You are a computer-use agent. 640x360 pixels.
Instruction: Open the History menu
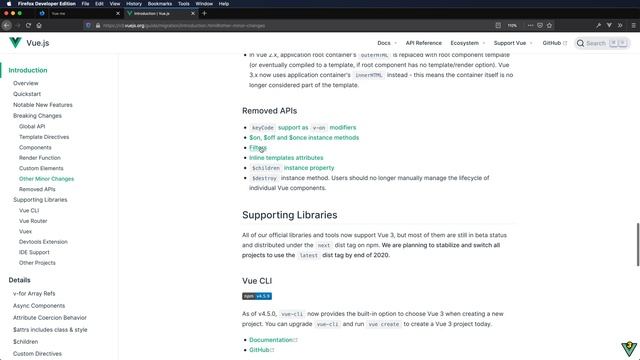tap(134, 4)
